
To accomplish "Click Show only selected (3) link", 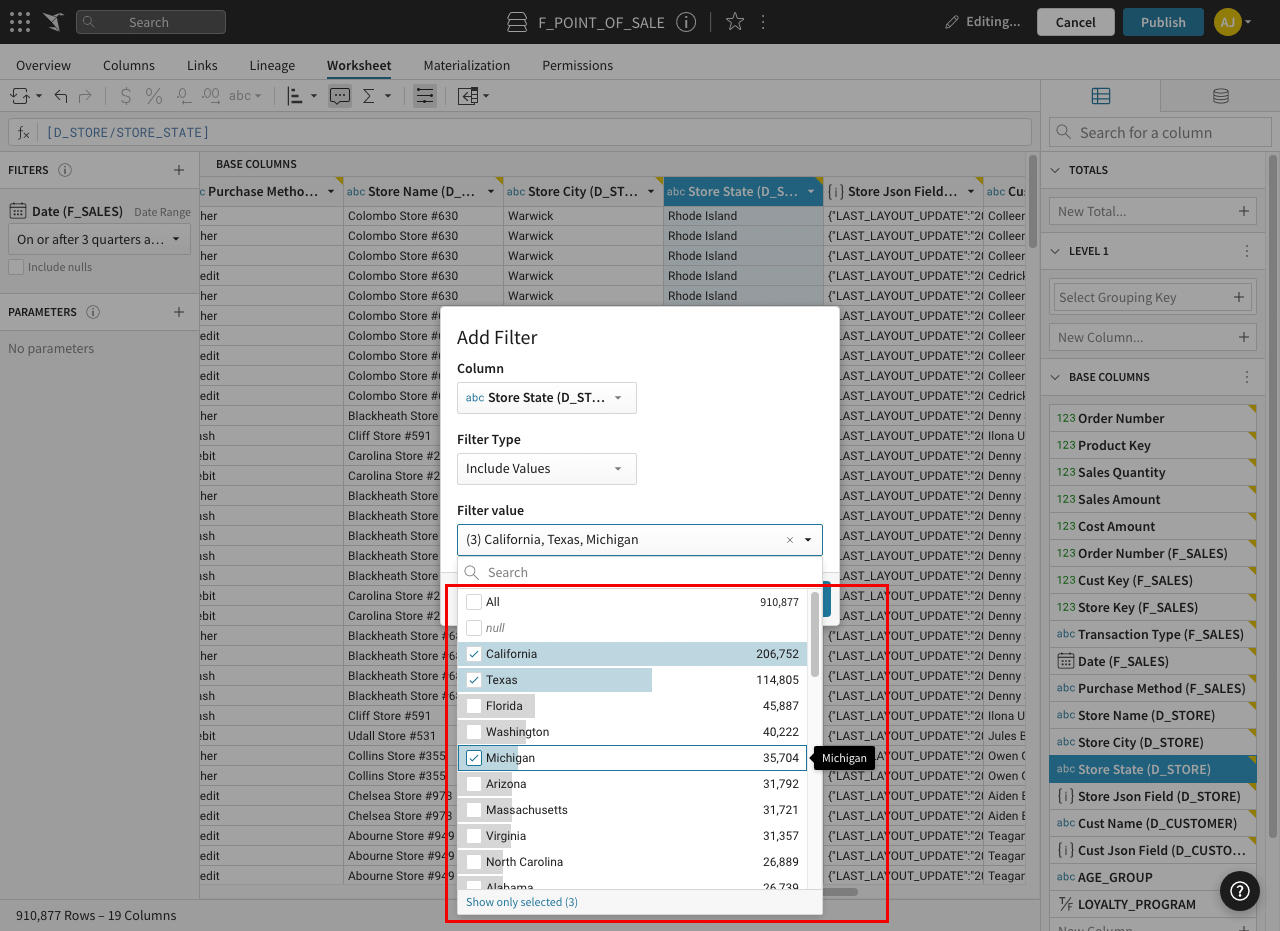I will click(521, 902).
